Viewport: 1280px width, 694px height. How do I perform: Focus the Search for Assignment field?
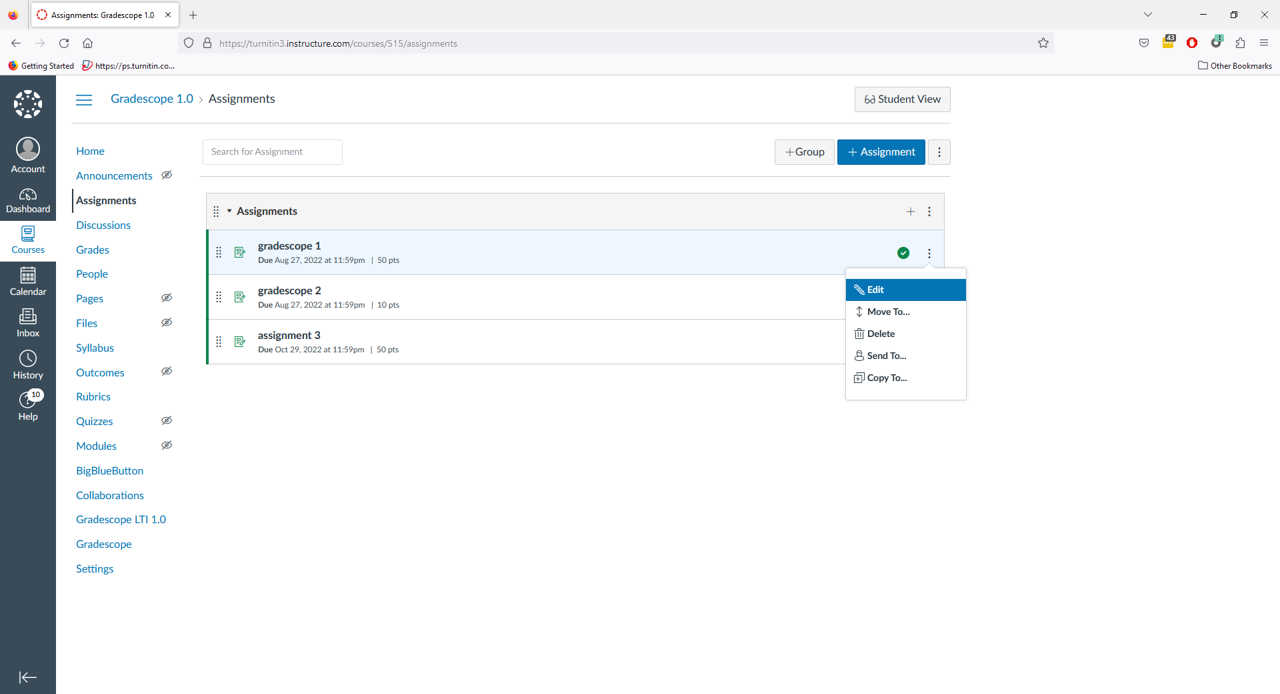(x=273, y=152)
